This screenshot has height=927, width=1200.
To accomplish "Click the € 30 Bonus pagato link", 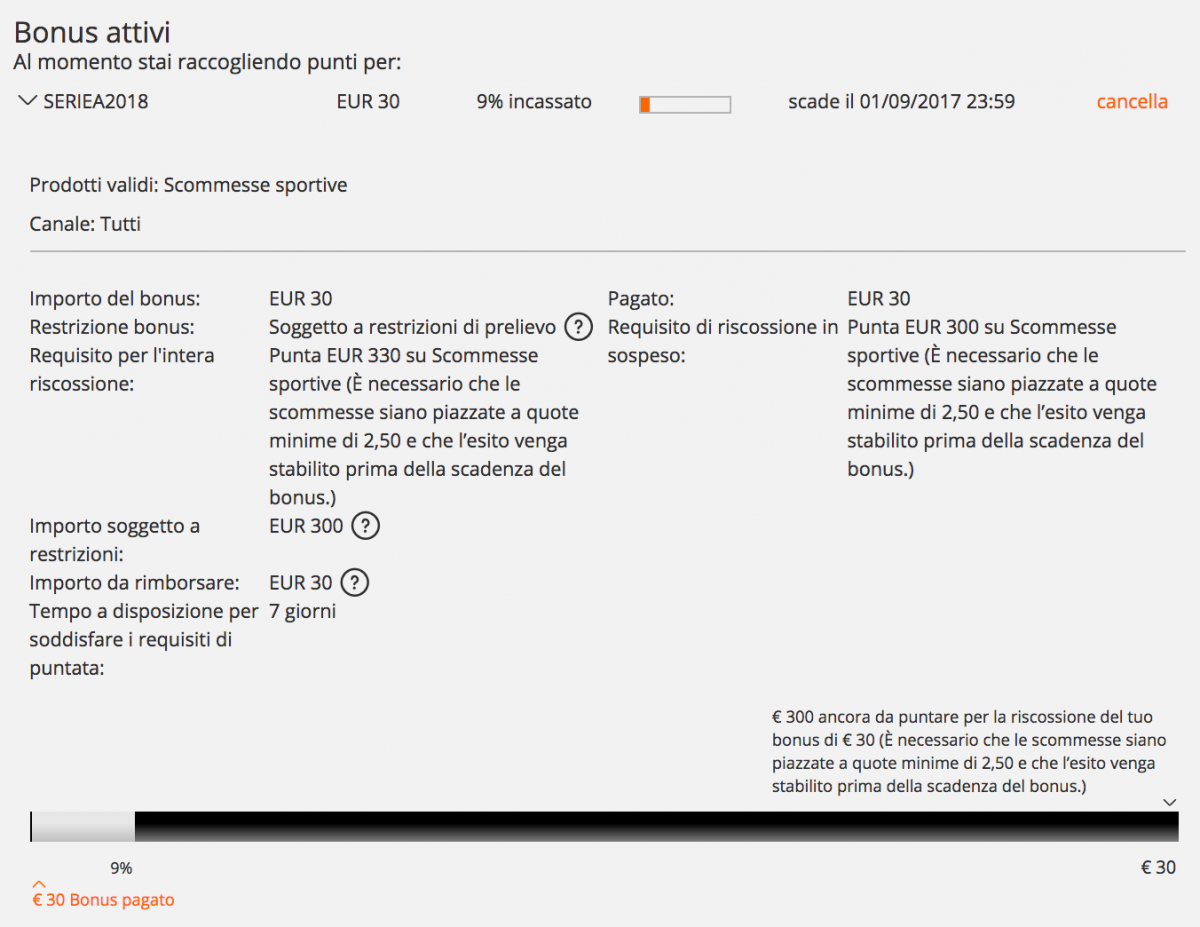I will [103, 900].
